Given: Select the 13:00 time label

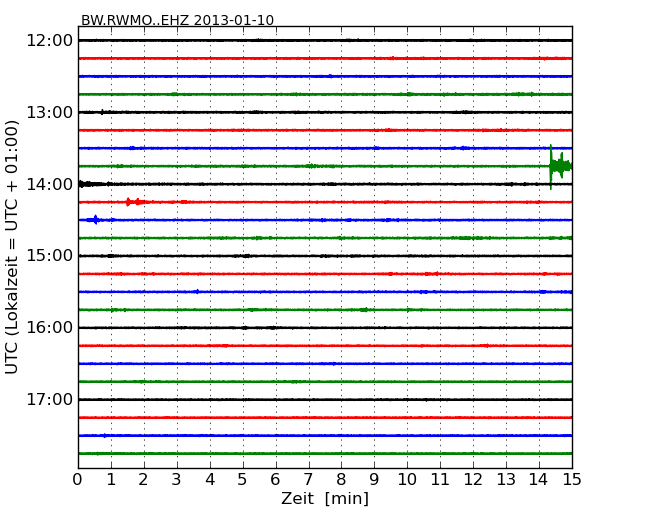Looking at the screenshot, I should (x=49, y=112).
